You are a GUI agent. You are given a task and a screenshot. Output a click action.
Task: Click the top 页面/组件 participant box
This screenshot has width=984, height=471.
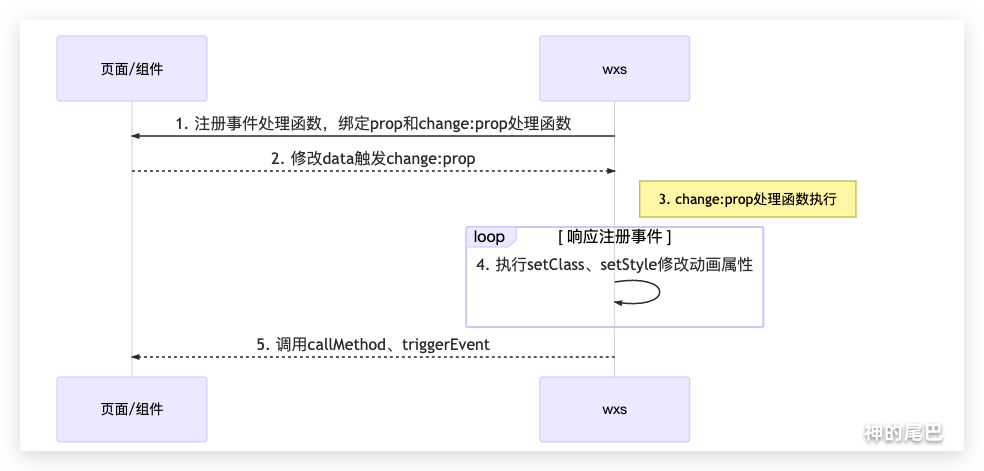click(x=131, y=68)
